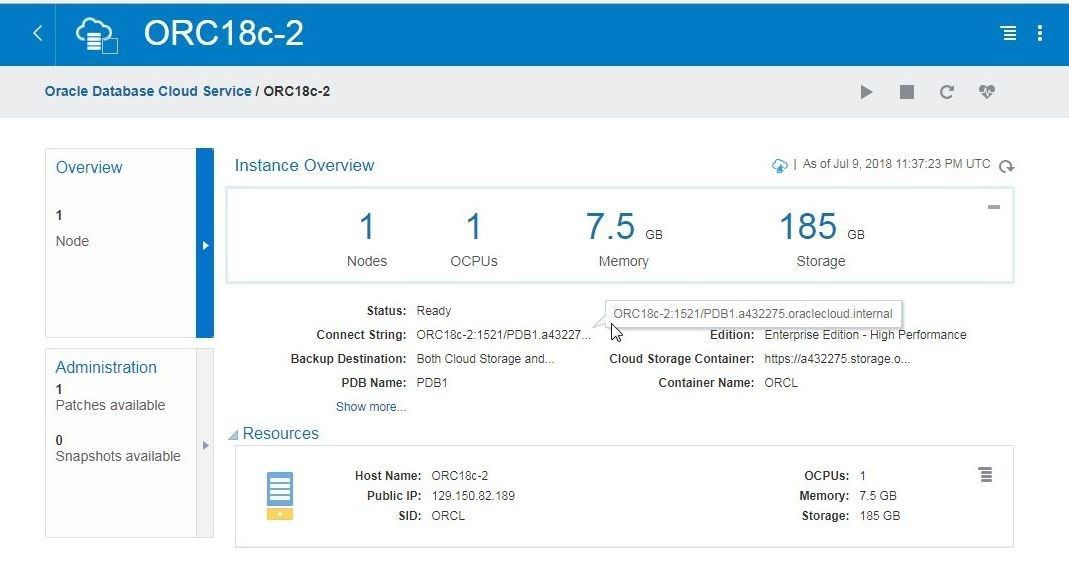This screenshot has width=1069, height=569.
Task: Click the cloud database service icon
Action: pyautogui.click(x=96, y=34)
